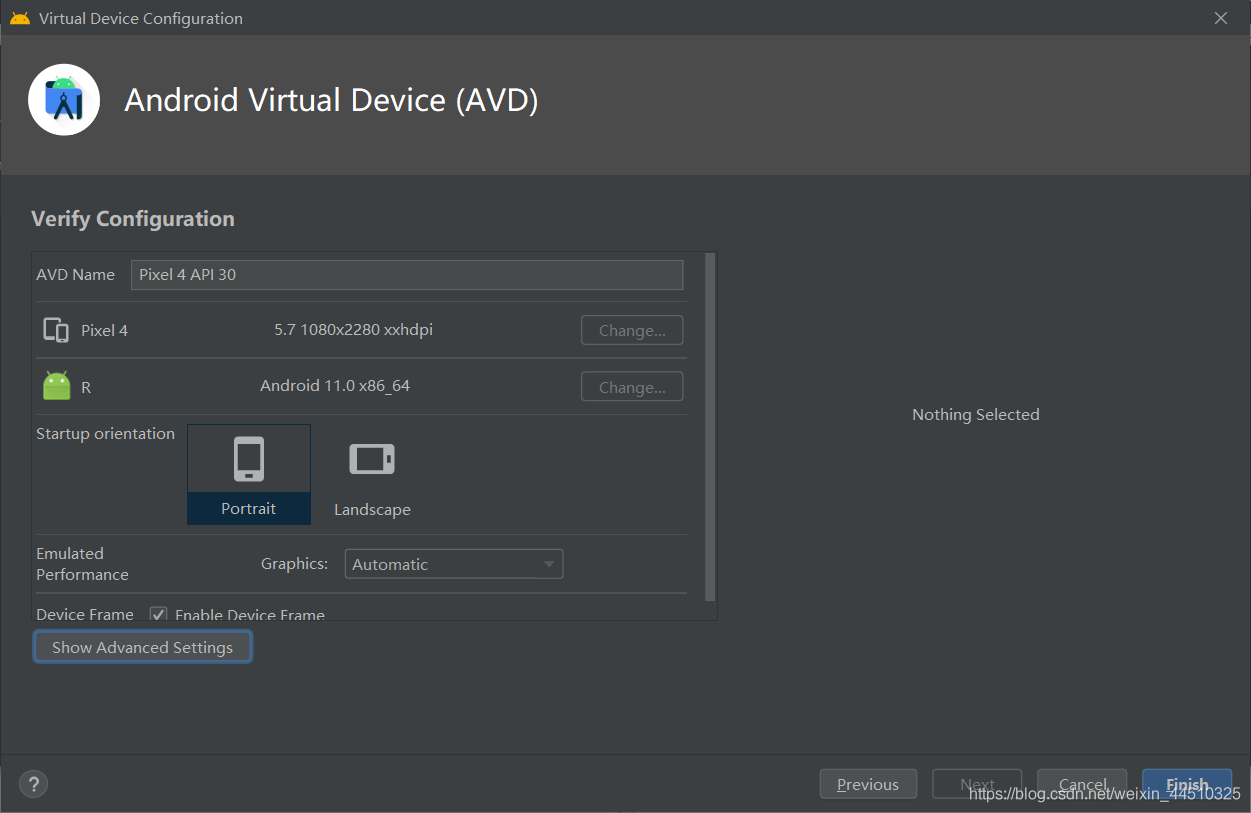This screenshot has width=1251, height=813.
Task: Open the Graphics dropdown set to Automatic
Action: point(454,564)
